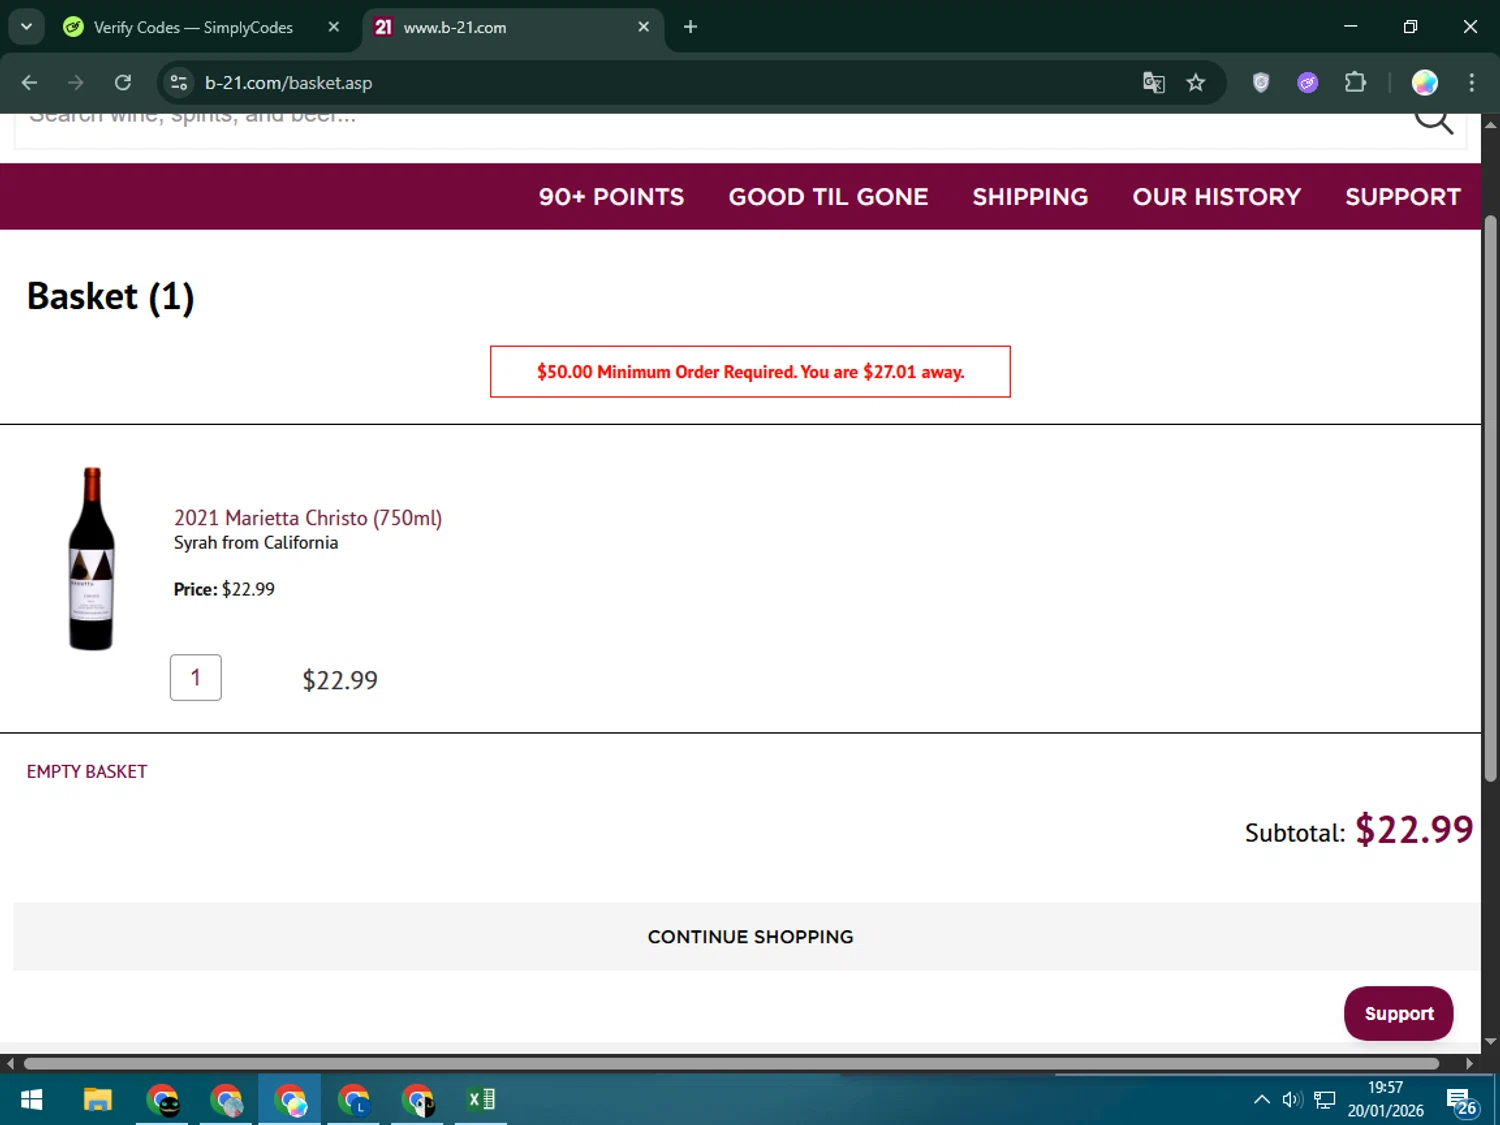Screen dimensions: 1500x1125
Task: Click the translate page icon
Action: click(1154, 83)
